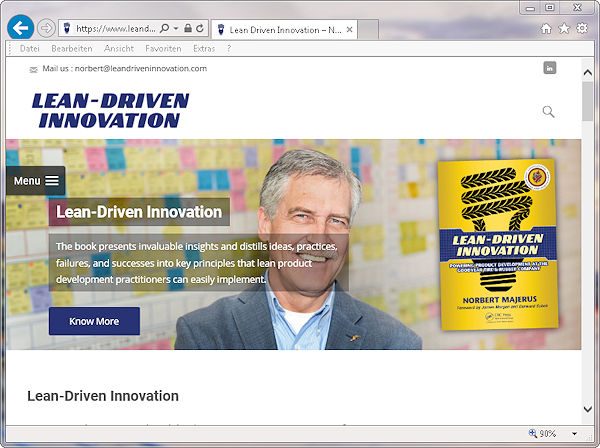Viewport: 600px width, 448px height.
Task: Refresh the page with reload icon
Action: coord(201,29)
